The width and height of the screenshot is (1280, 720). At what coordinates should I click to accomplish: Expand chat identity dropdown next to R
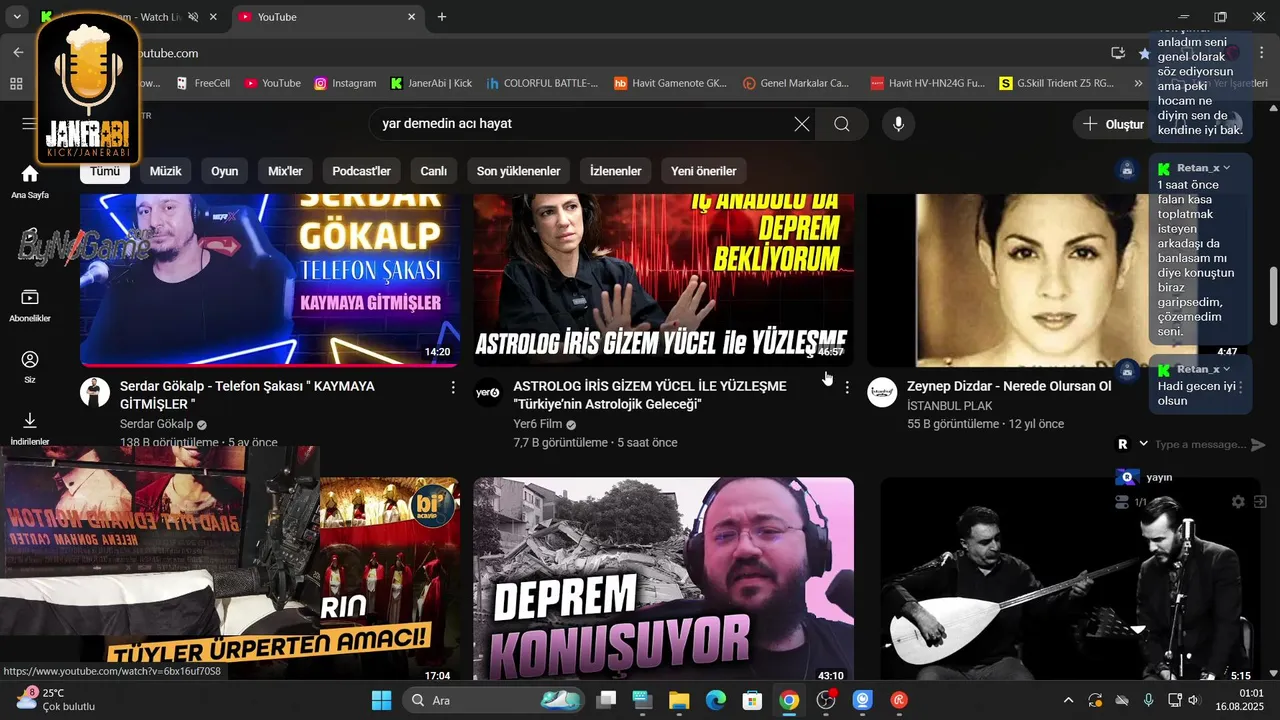1143,444
